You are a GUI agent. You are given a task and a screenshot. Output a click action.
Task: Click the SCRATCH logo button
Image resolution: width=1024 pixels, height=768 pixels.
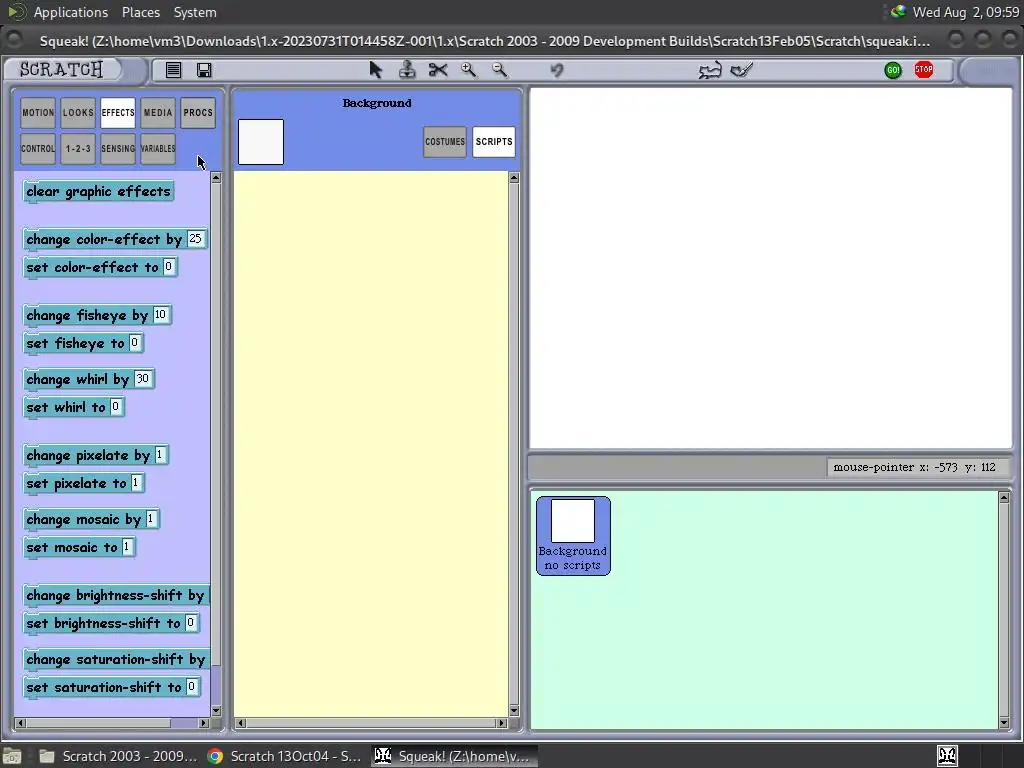coord(62,69)
